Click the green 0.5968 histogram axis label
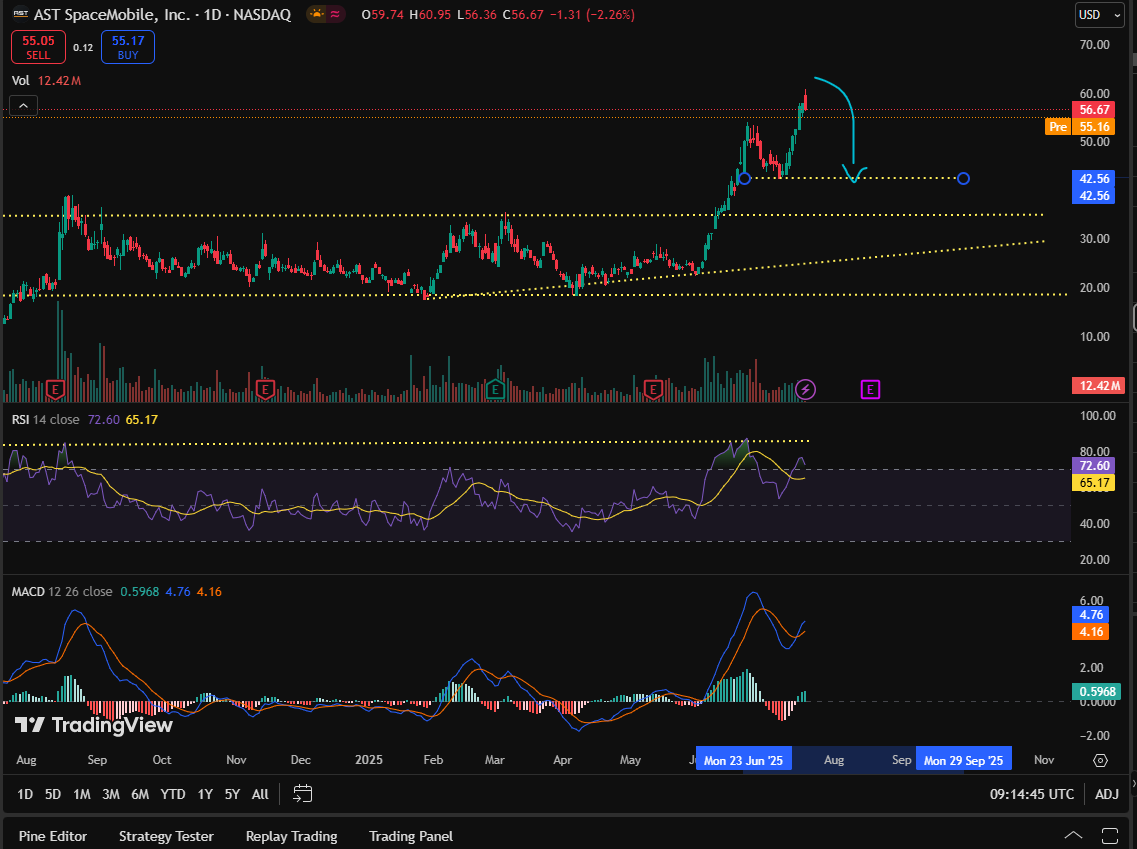The height and width of the screenshot is (849, 1137). pos(1096,692)
